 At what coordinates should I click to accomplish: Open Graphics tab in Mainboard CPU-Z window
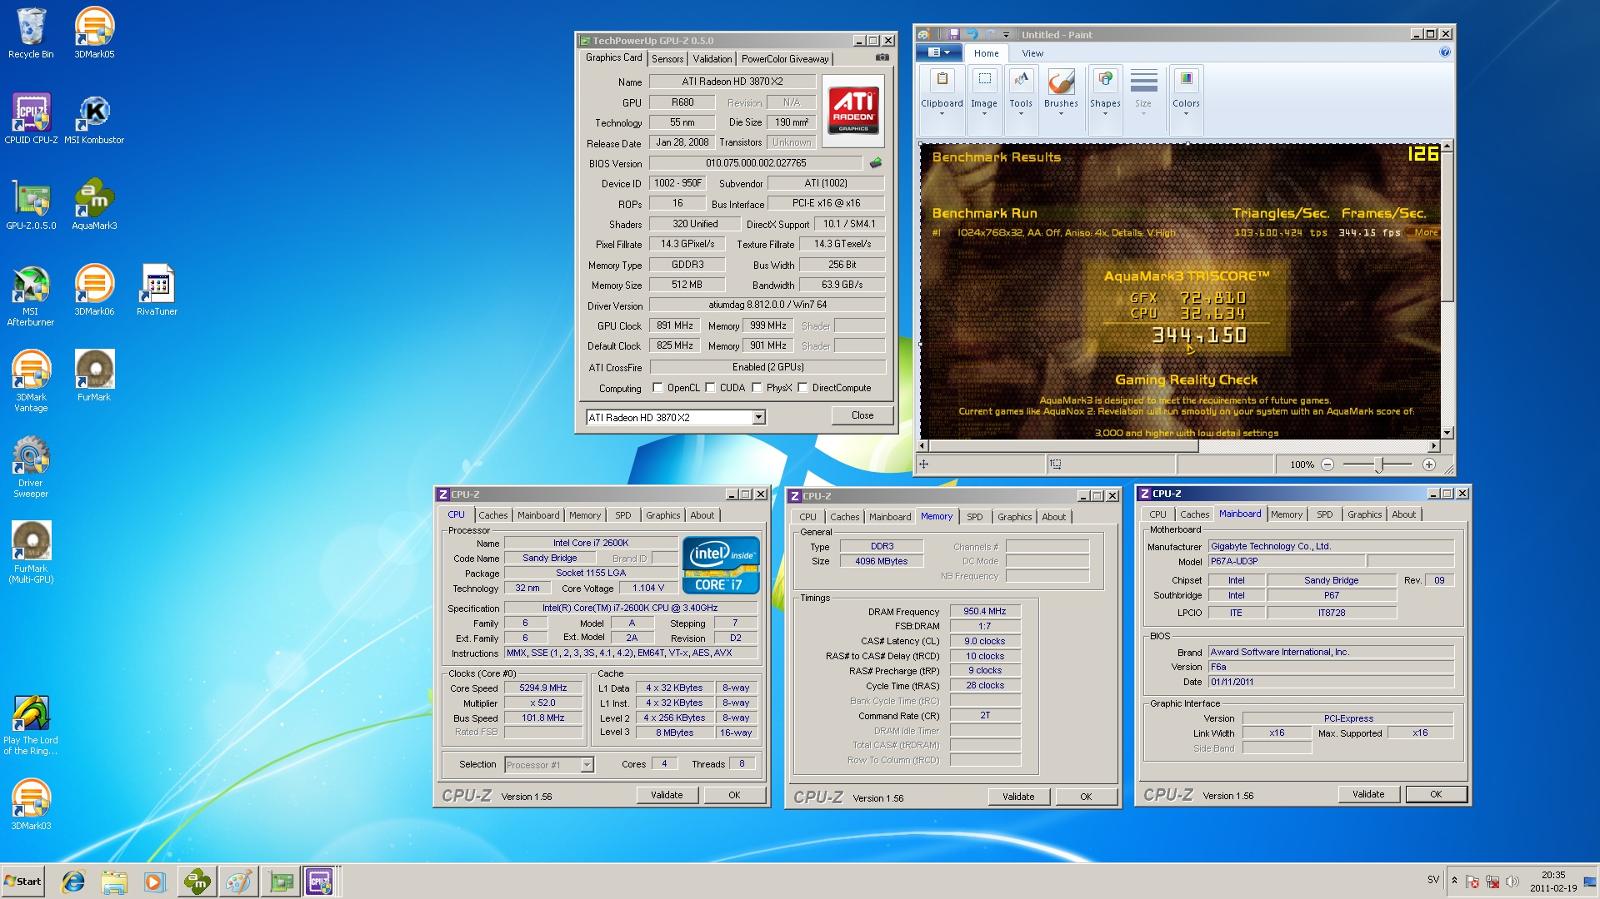[1364, 515]
